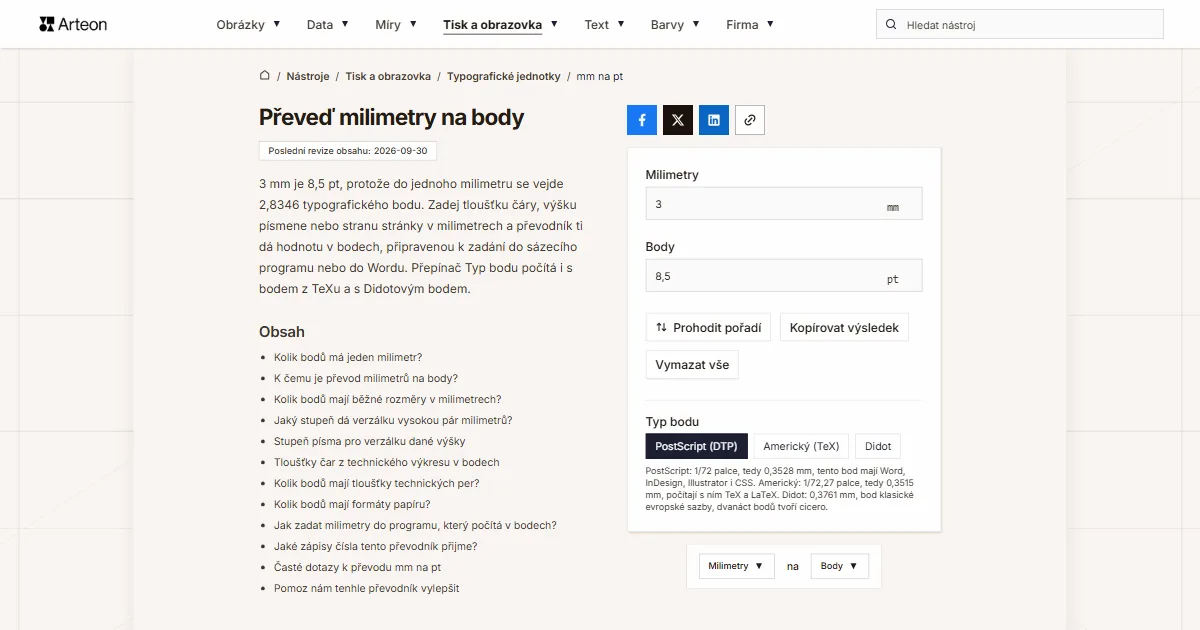Open the Body target unit dropdown
The image size is (1200, 630).
pos(839,566)
